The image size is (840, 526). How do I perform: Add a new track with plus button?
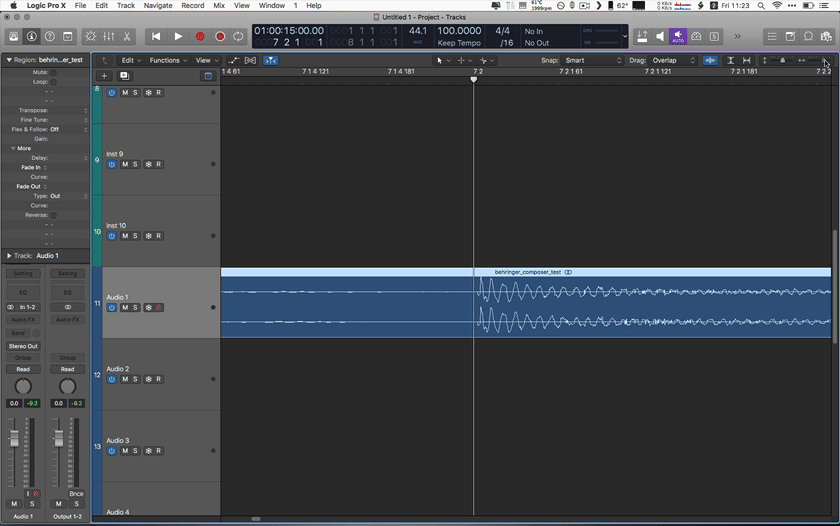104,76
